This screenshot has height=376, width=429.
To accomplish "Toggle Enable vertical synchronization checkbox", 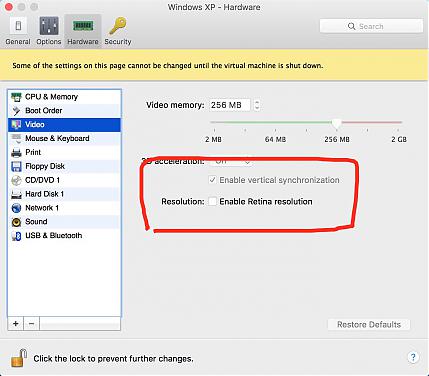I will point(212,180).
